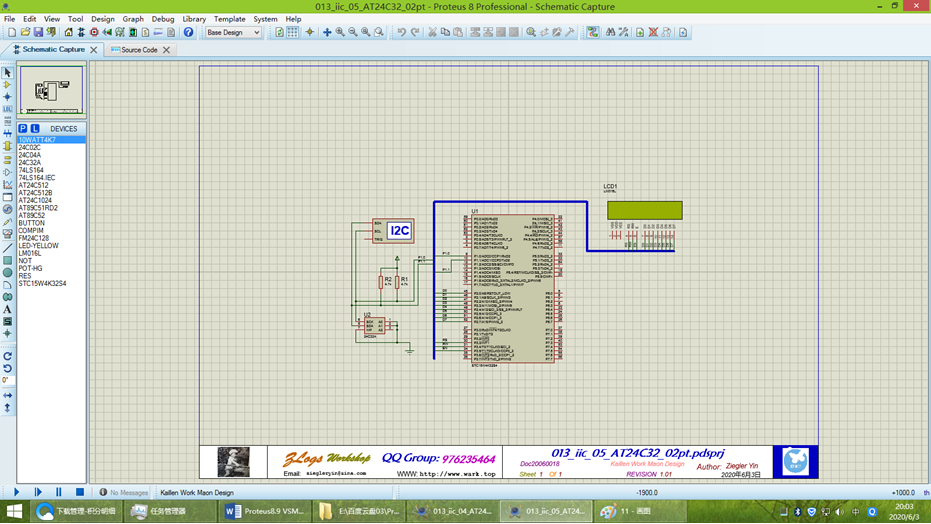The image size is (931, 524).
Task: Click the blue Help question mark icon
Action: coord(188,32)
